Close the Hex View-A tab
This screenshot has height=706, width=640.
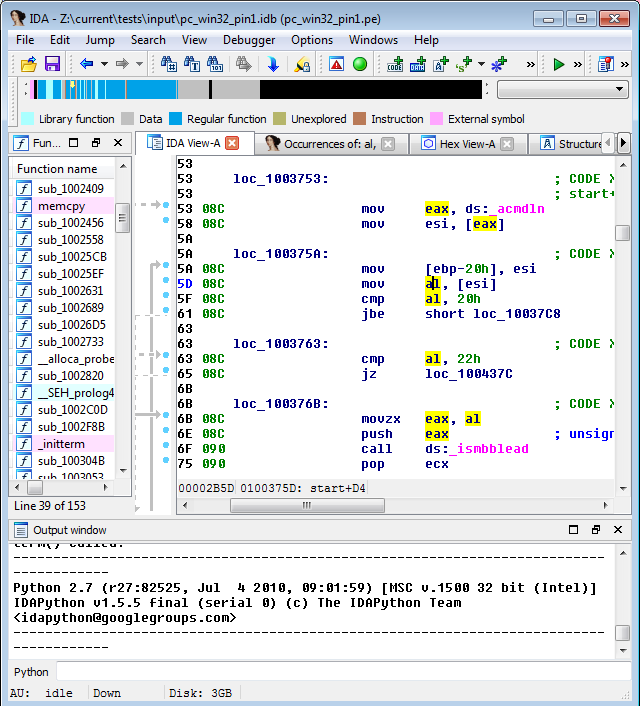pyautogui.click(x=507, y=144)
